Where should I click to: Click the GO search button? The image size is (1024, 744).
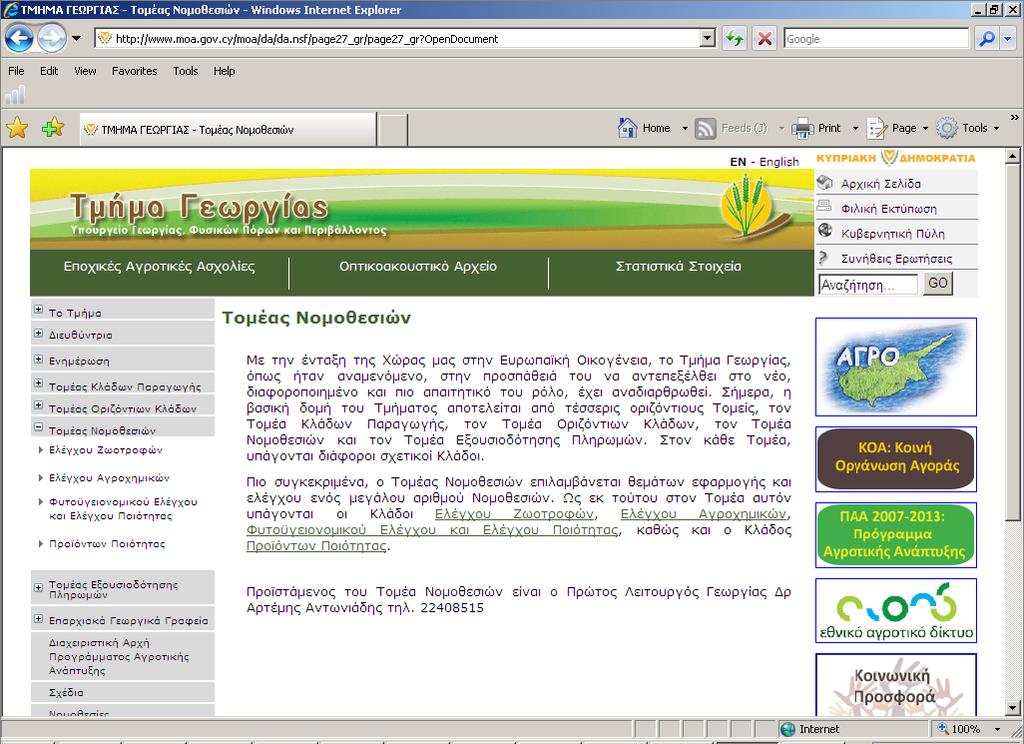pyautogui.click(x=938, y=283)
